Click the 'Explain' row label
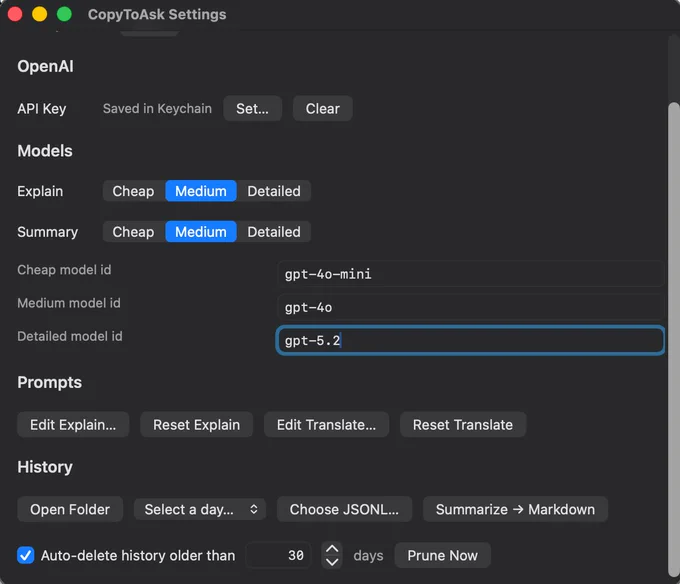 (40, 191)
